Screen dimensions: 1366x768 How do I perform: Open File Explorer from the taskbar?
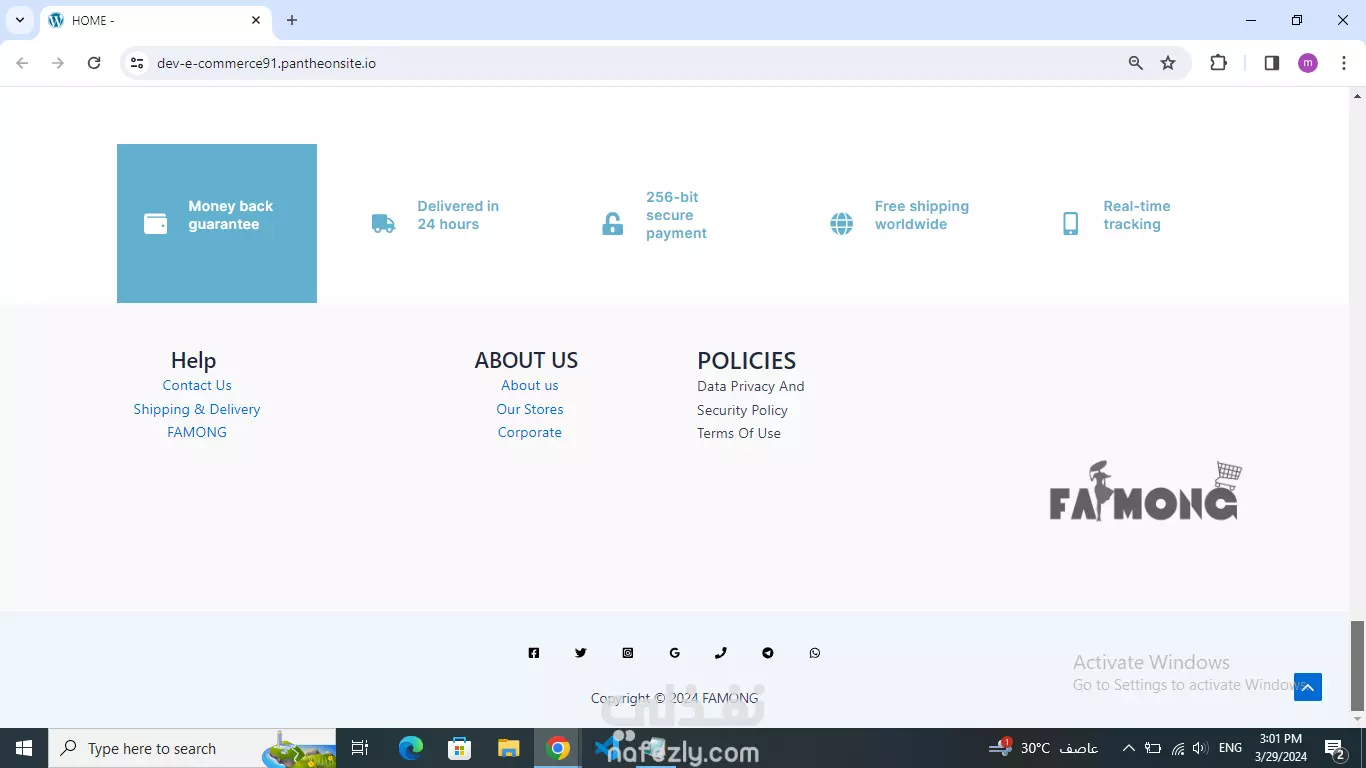tap(509, 748)
